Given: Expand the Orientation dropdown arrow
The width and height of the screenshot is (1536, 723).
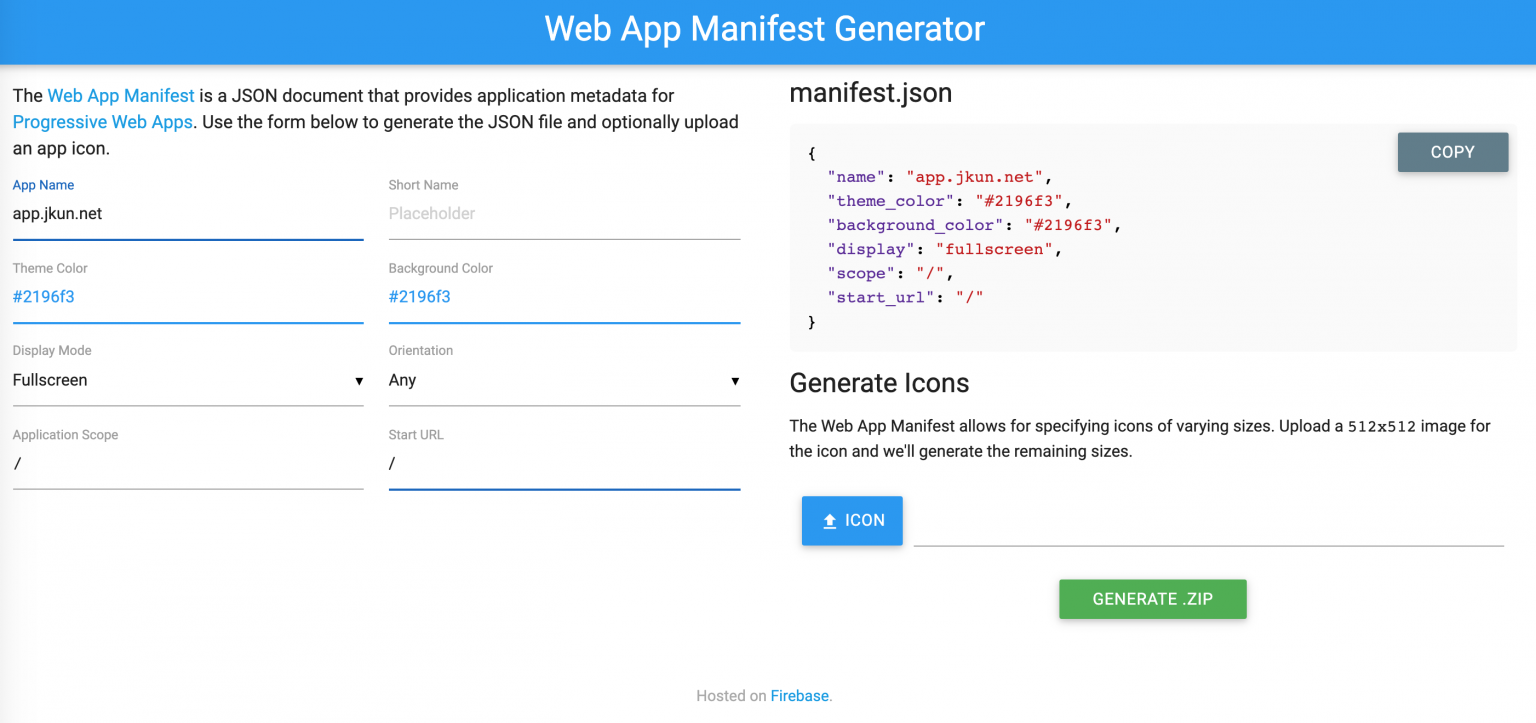Looking at the screenshot, I should 735,380.
